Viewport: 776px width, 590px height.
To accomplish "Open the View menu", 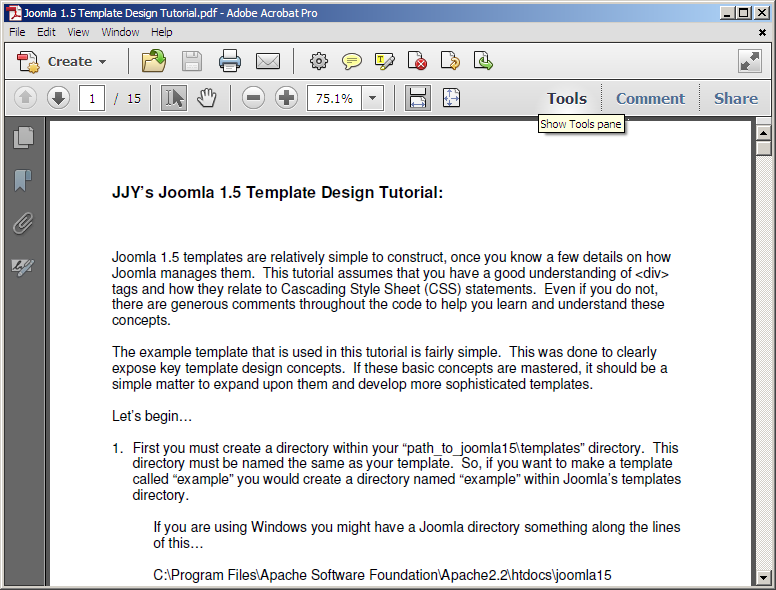I will (x=78, y=32).
